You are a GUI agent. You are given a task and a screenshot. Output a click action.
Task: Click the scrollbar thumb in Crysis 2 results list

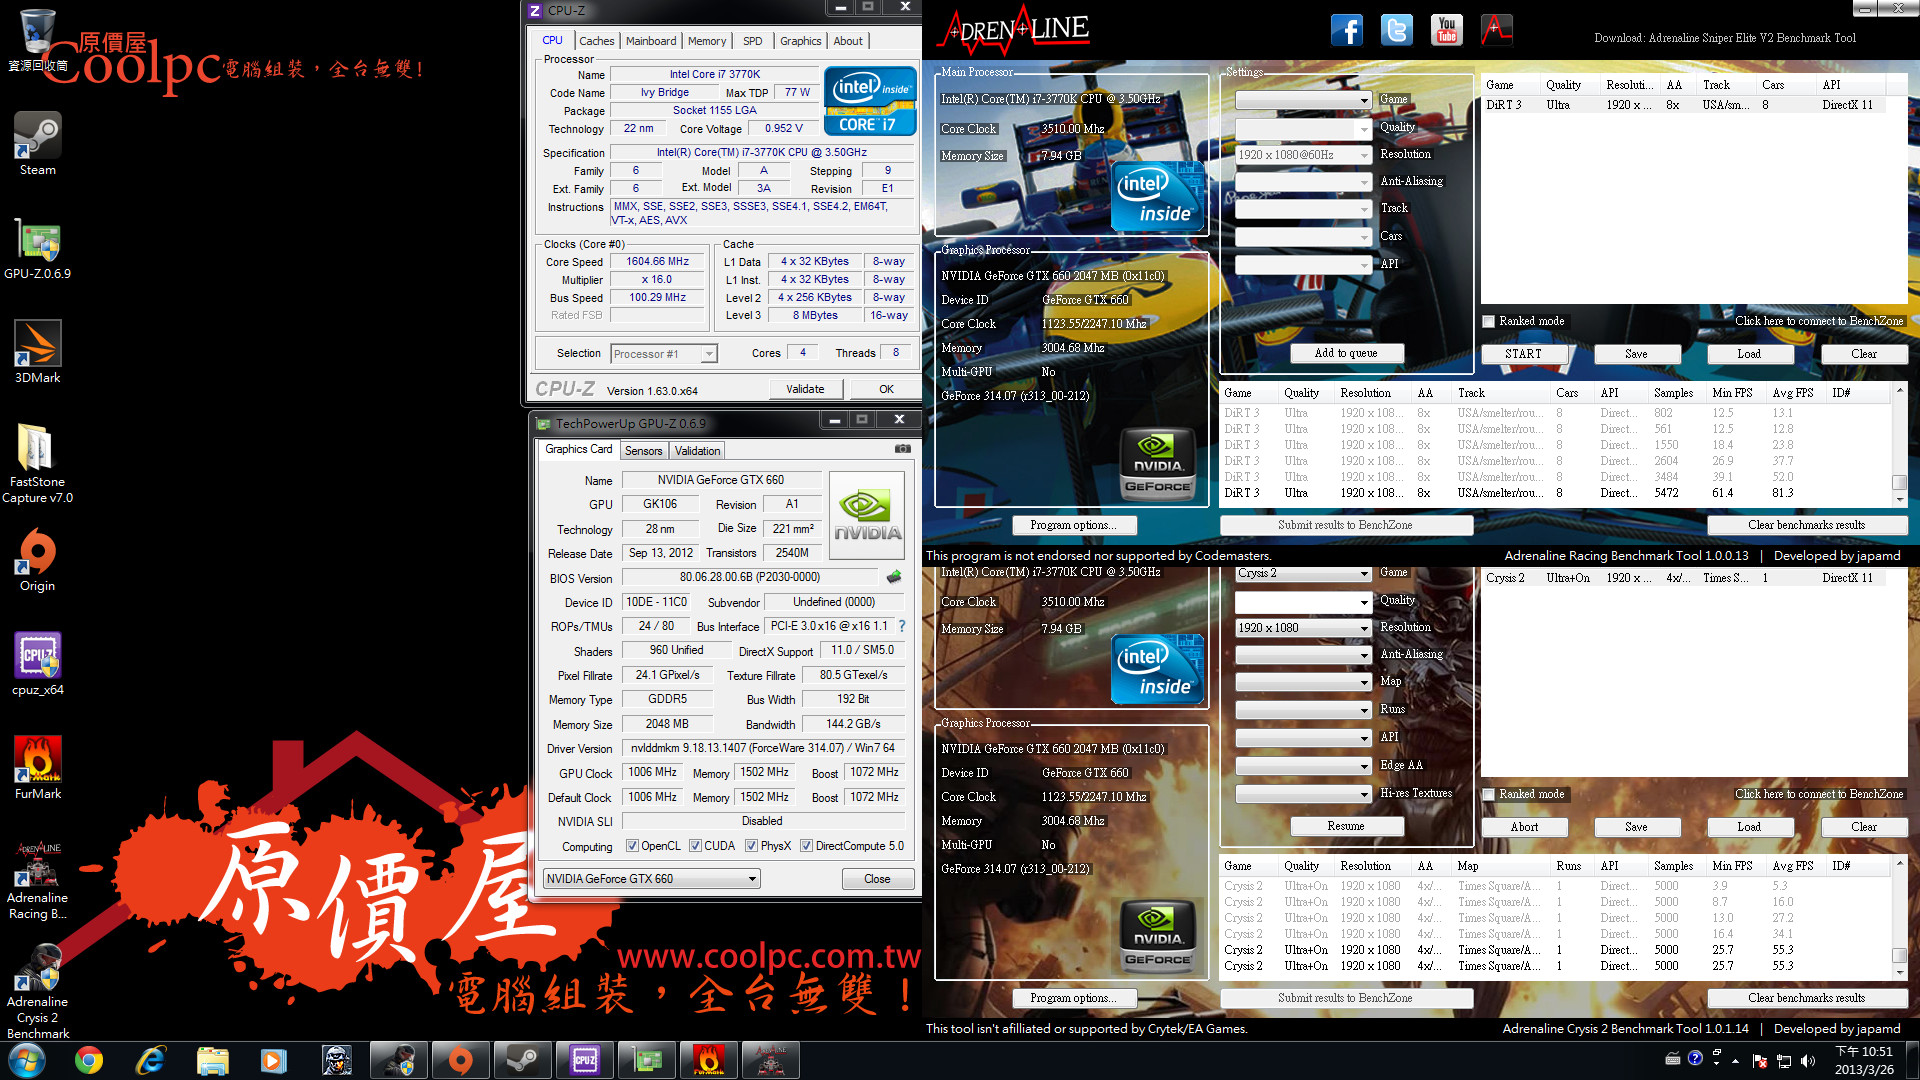[1900, 955]
